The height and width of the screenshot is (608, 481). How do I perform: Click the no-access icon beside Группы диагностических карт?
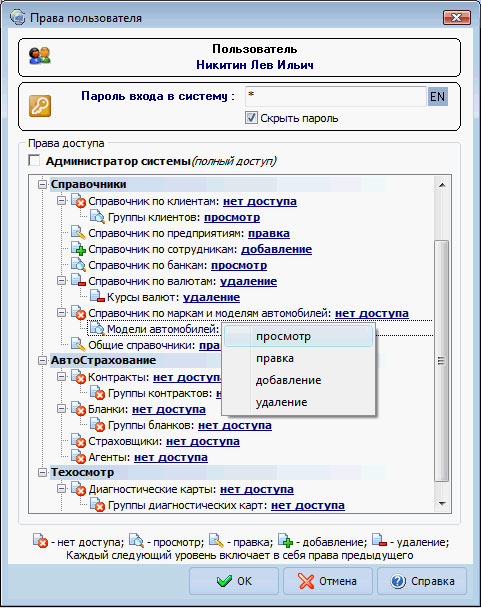point(97,505)
